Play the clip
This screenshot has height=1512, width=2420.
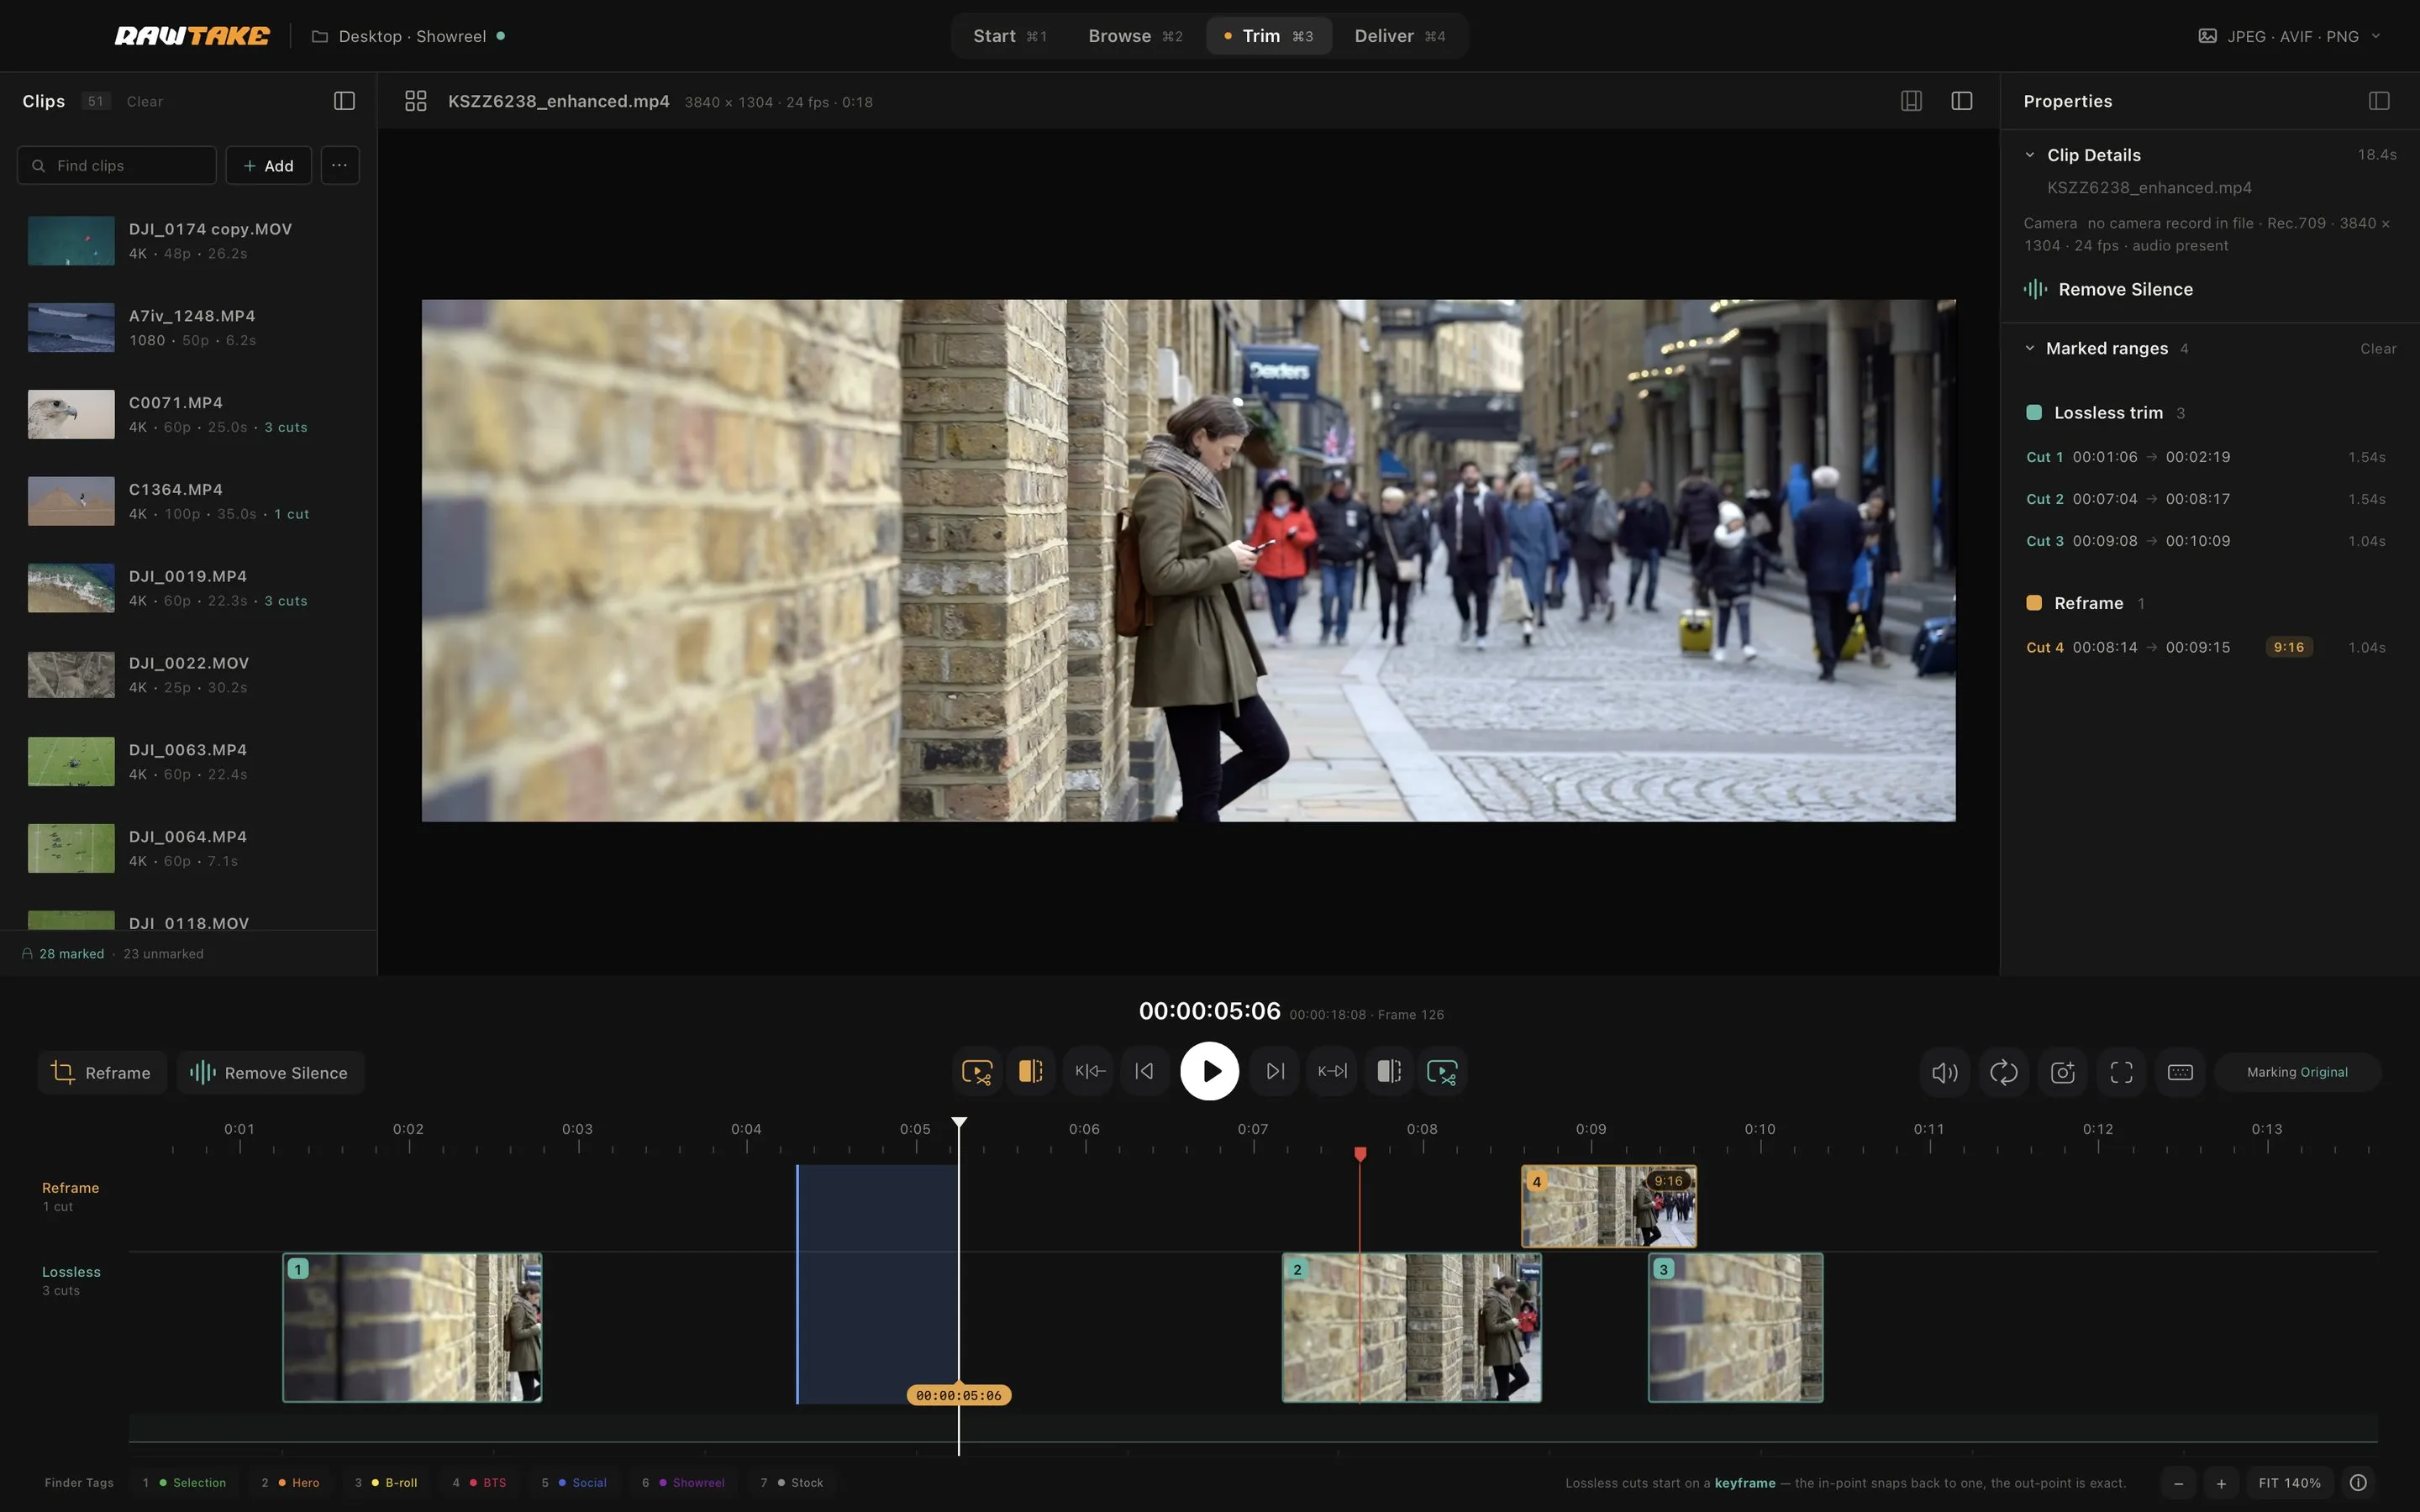click(1209, 1072)
